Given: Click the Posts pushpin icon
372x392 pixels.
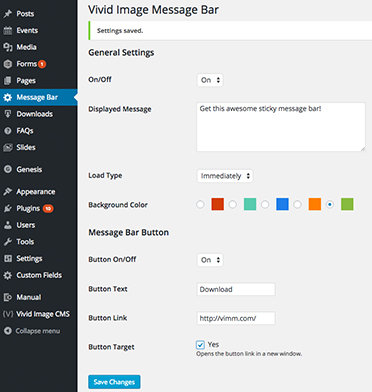Looking at the screenshot, I should (8, 14).
